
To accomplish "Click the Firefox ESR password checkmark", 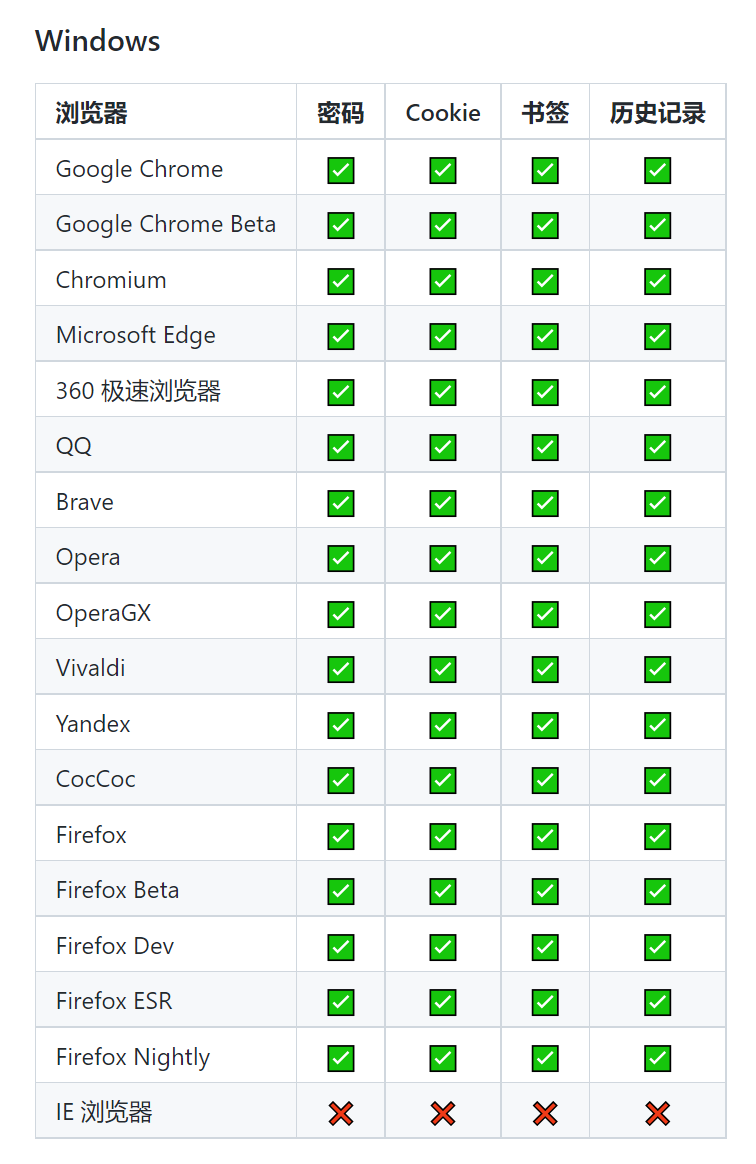I will [341, 1002].
